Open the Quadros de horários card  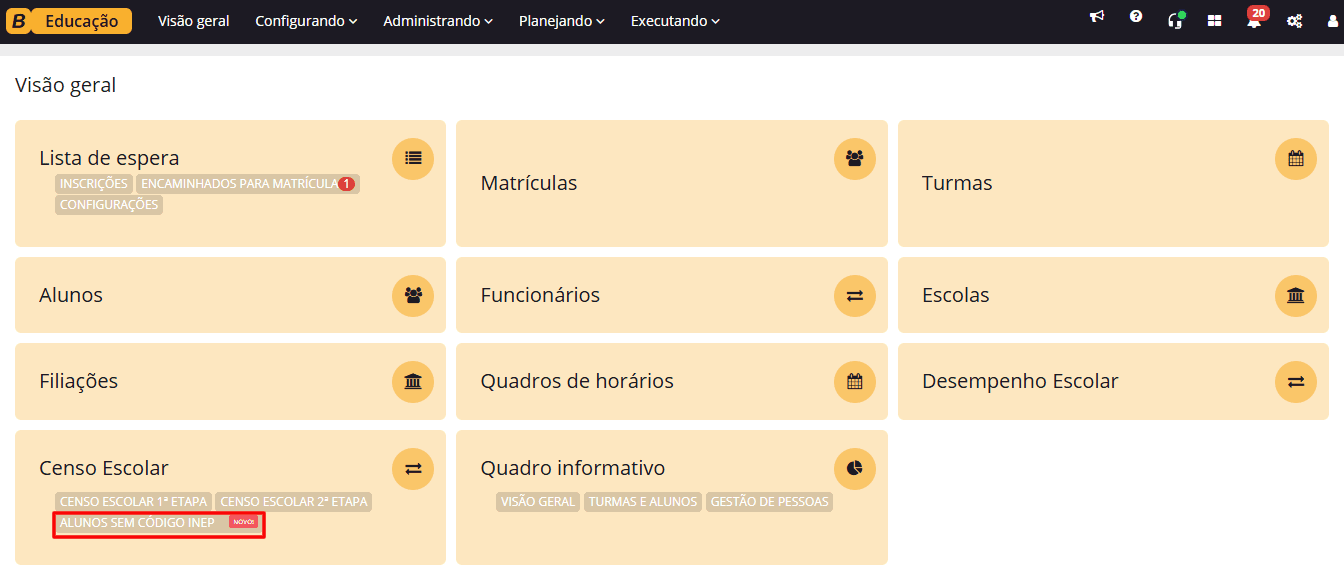672,381
